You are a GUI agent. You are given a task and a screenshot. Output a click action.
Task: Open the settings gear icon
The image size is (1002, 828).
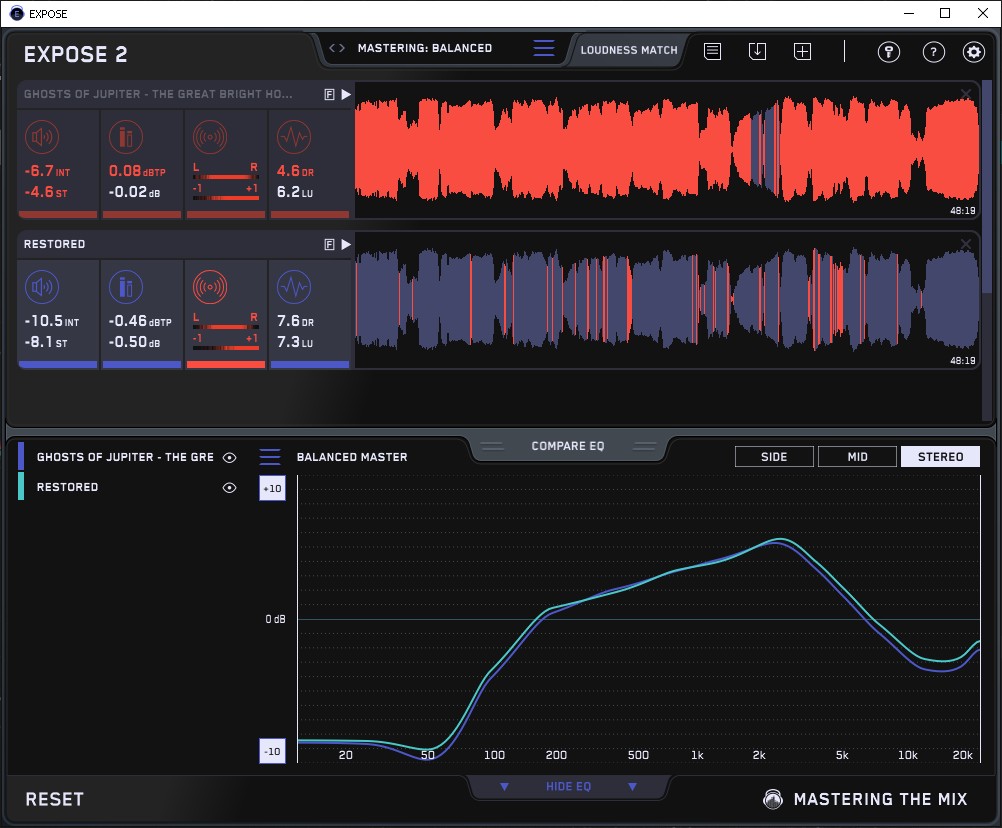[x=973, y=52]
